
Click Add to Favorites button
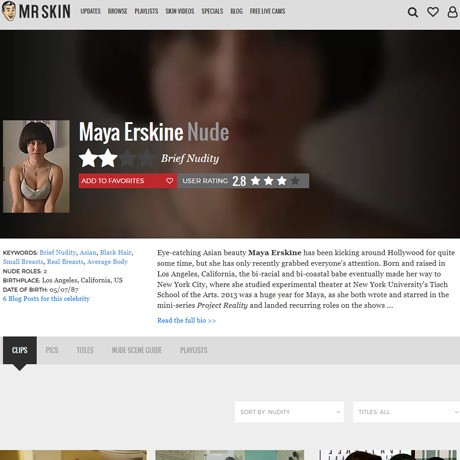point(127,181)
